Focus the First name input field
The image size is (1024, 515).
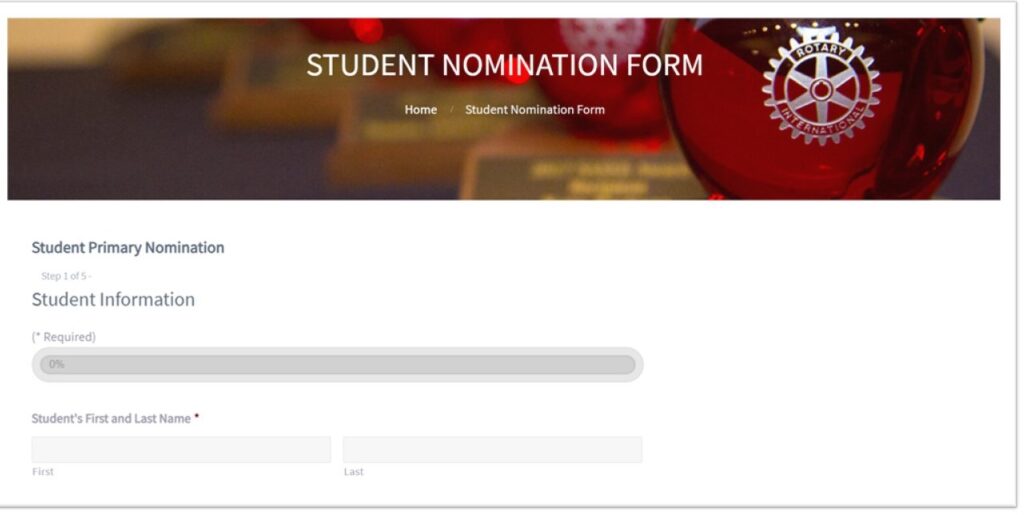pyautogui.click(x=181, y=450)
